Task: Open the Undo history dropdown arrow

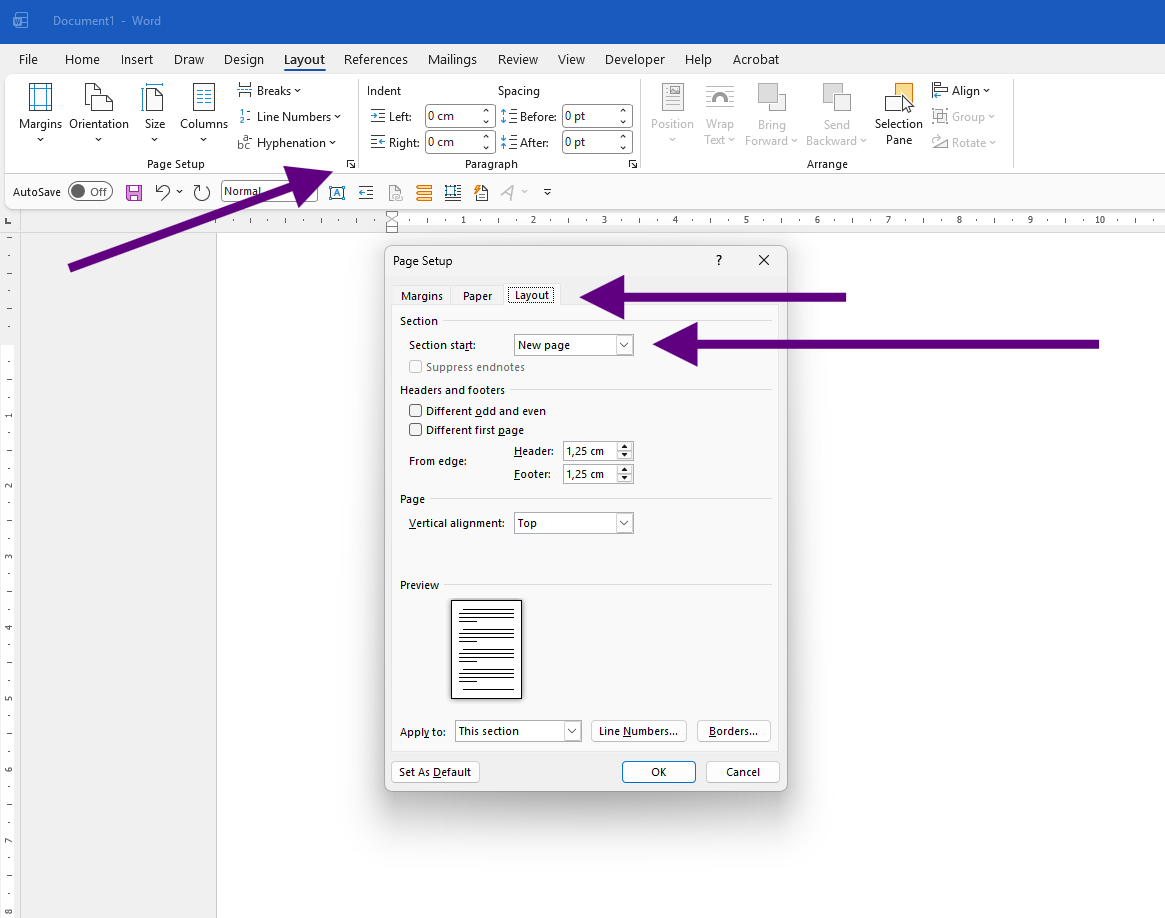Action: click(x=179, y=192)
